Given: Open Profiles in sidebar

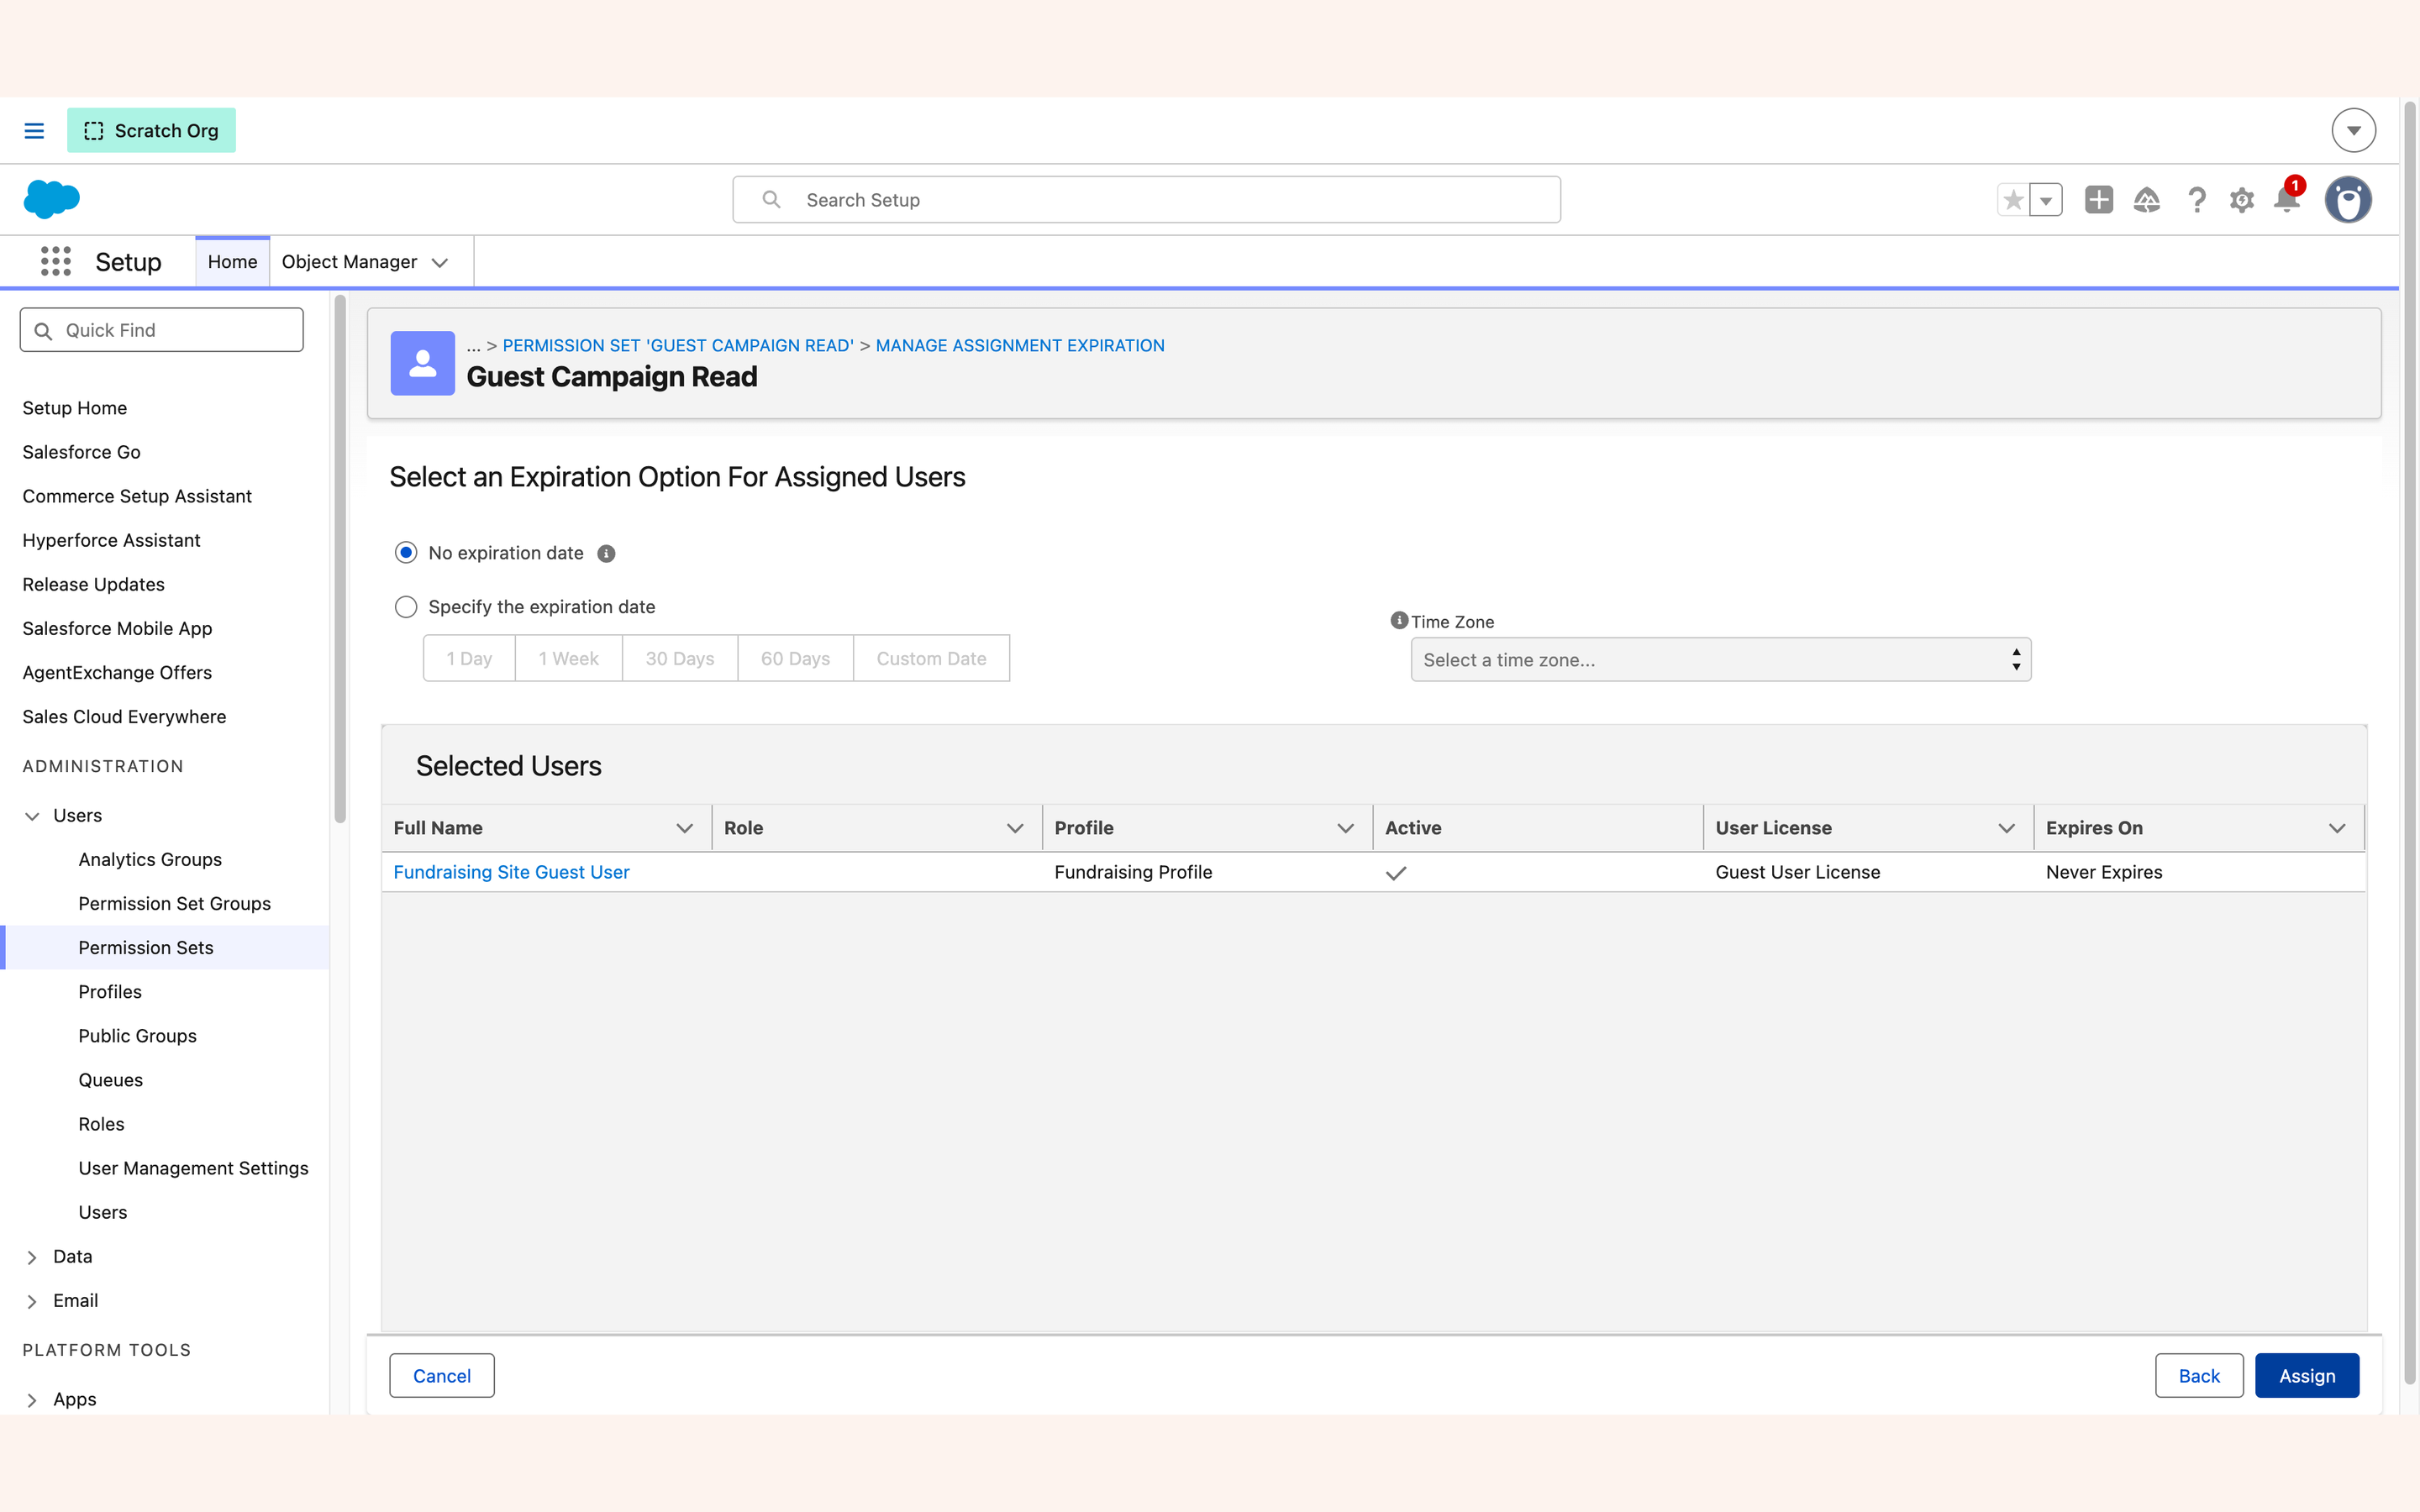Looking at the screenshot, I should pos(110,992).
